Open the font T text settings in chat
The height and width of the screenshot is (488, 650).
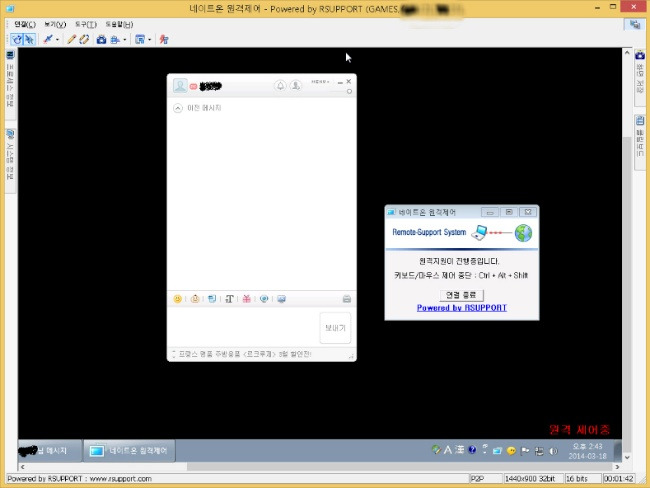229,299
